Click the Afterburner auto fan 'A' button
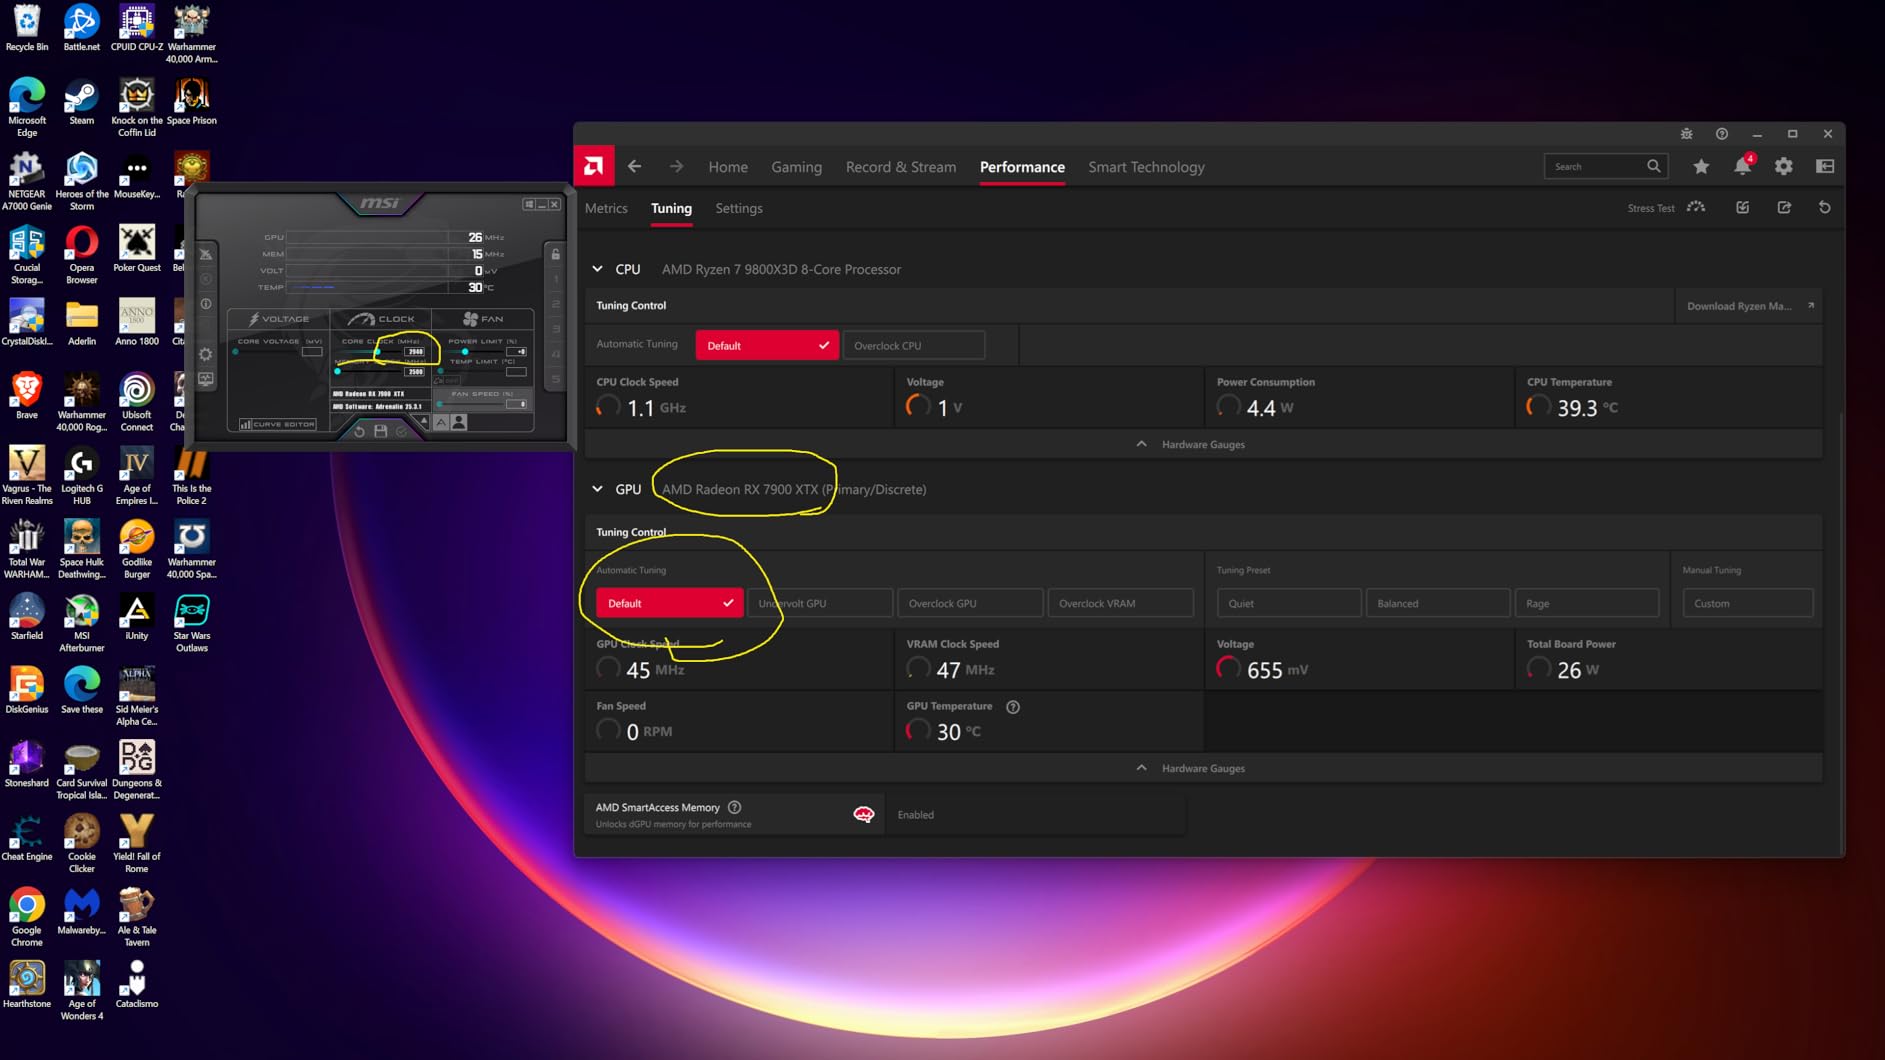The height and width of the screenshot is (1060, 1885). pyautogui.click(x=441, y=423)
